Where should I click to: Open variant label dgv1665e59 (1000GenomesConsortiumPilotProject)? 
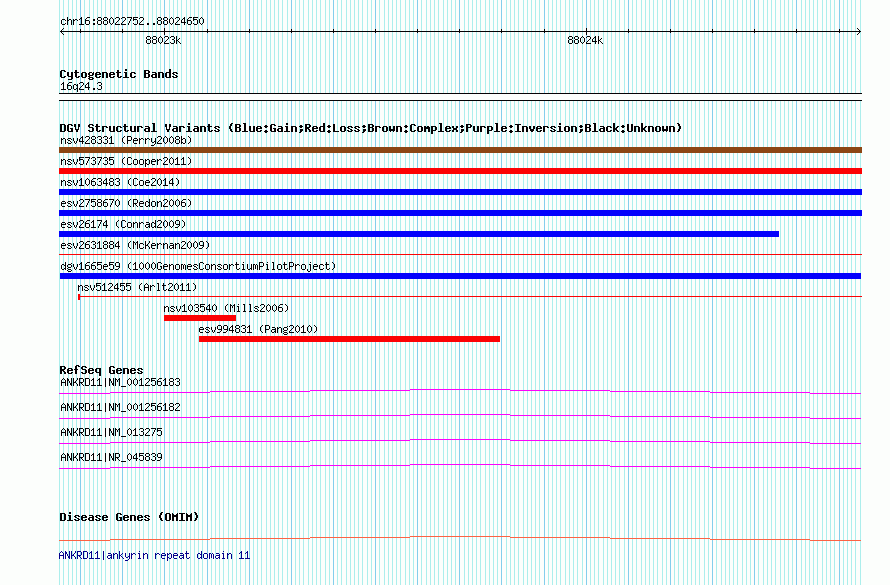198,266
